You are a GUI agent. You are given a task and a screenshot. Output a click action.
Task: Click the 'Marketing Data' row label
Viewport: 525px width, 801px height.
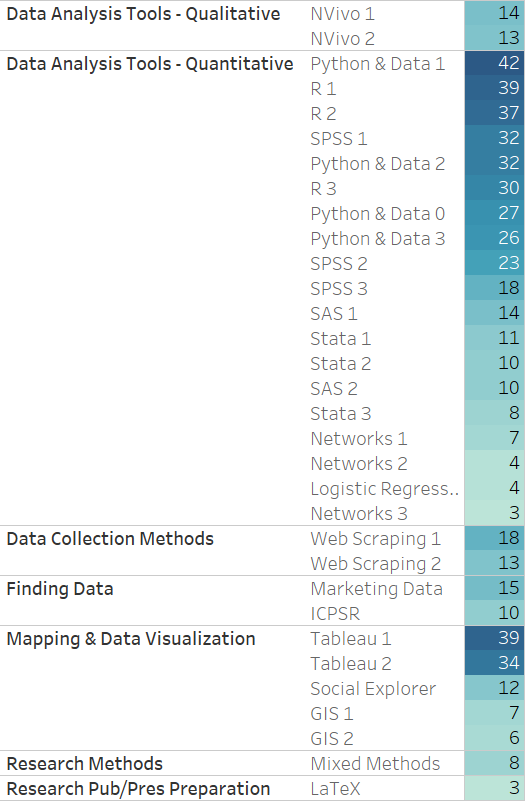(x=376, y=590)
